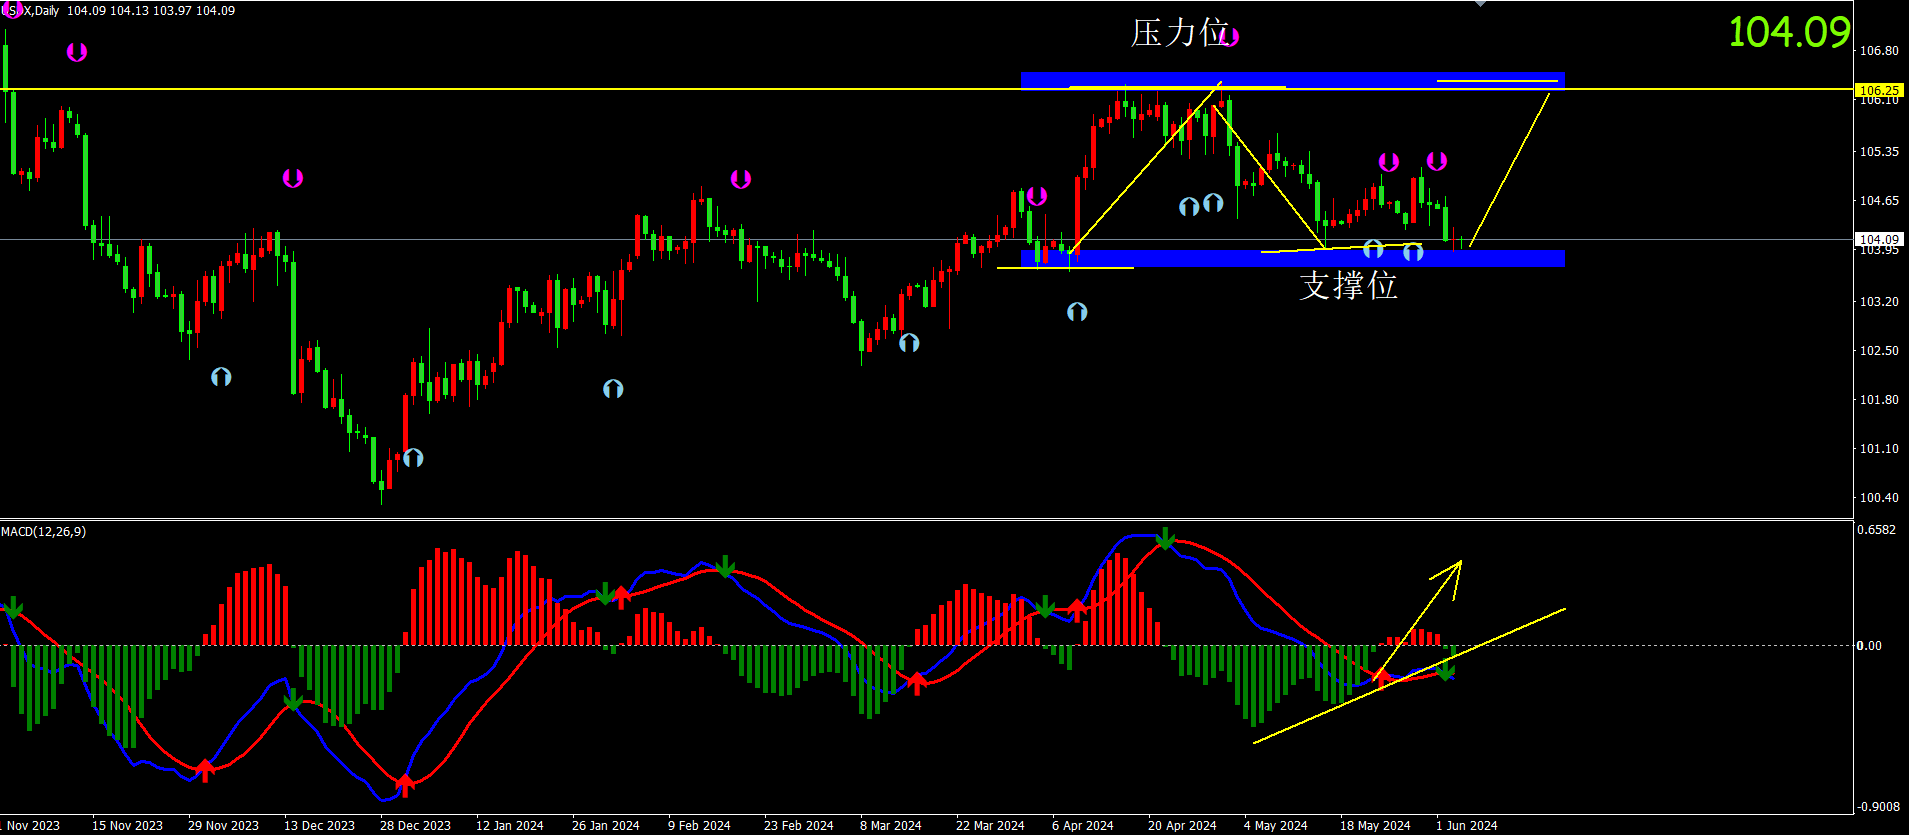Click the white 104.09 current price tag on axis
Viewport: 1909px width, 835px height.
(1878, 239)
